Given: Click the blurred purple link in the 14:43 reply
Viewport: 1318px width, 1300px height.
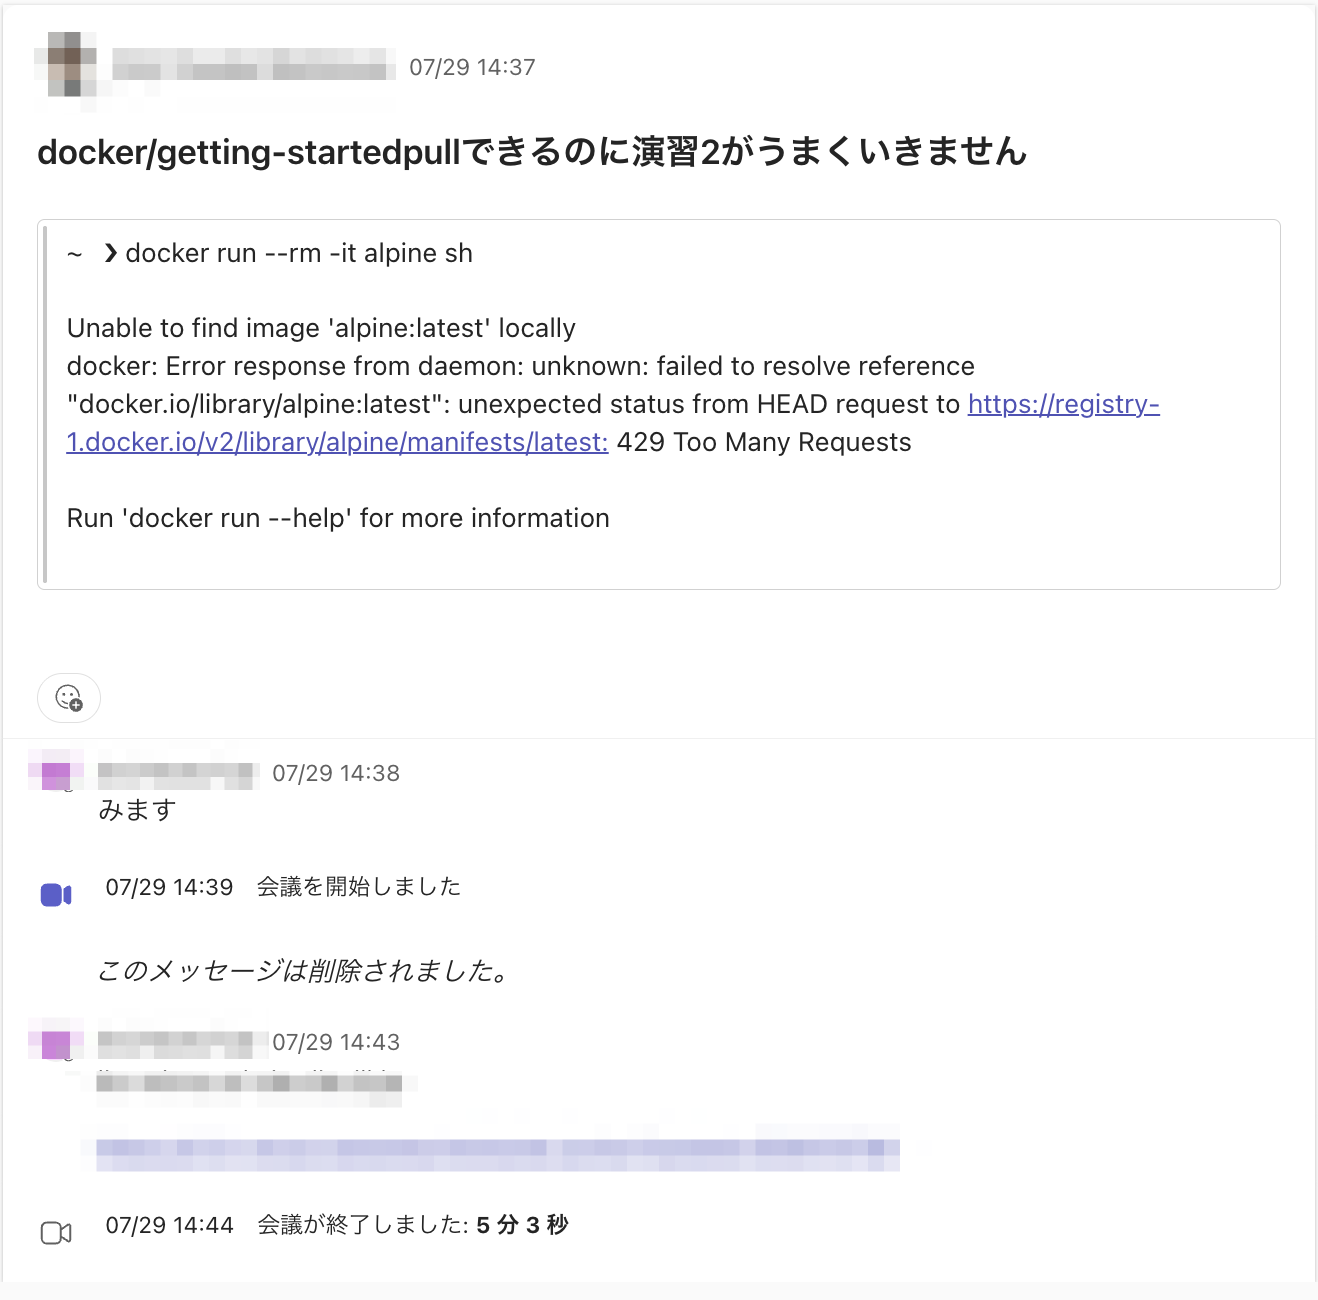Looking at the screenshot, I should tap(498, 1154).
